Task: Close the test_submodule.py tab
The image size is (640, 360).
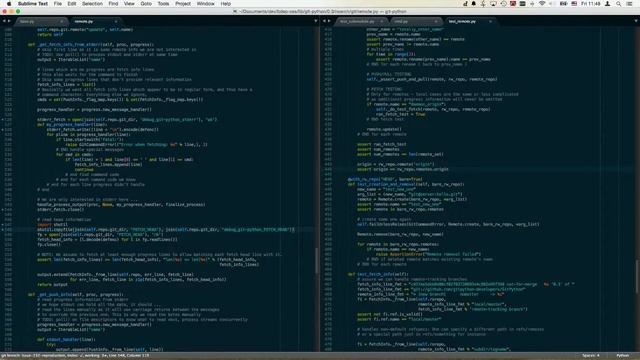Action: pyautogui.click(x=382, y=21)
